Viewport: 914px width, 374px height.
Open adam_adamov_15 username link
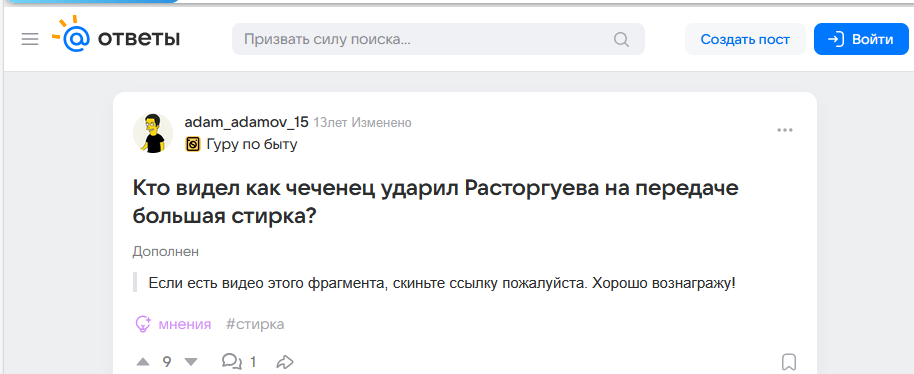coord(247,122)
